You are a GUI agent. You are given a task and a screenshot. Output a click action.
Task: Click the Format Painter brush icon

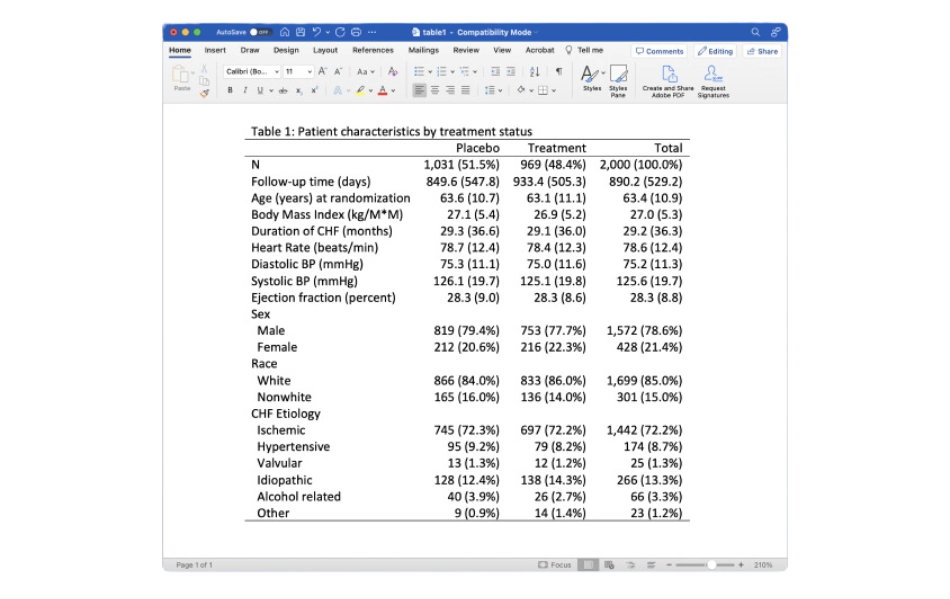pyautogui.click(x=205, y=93)
